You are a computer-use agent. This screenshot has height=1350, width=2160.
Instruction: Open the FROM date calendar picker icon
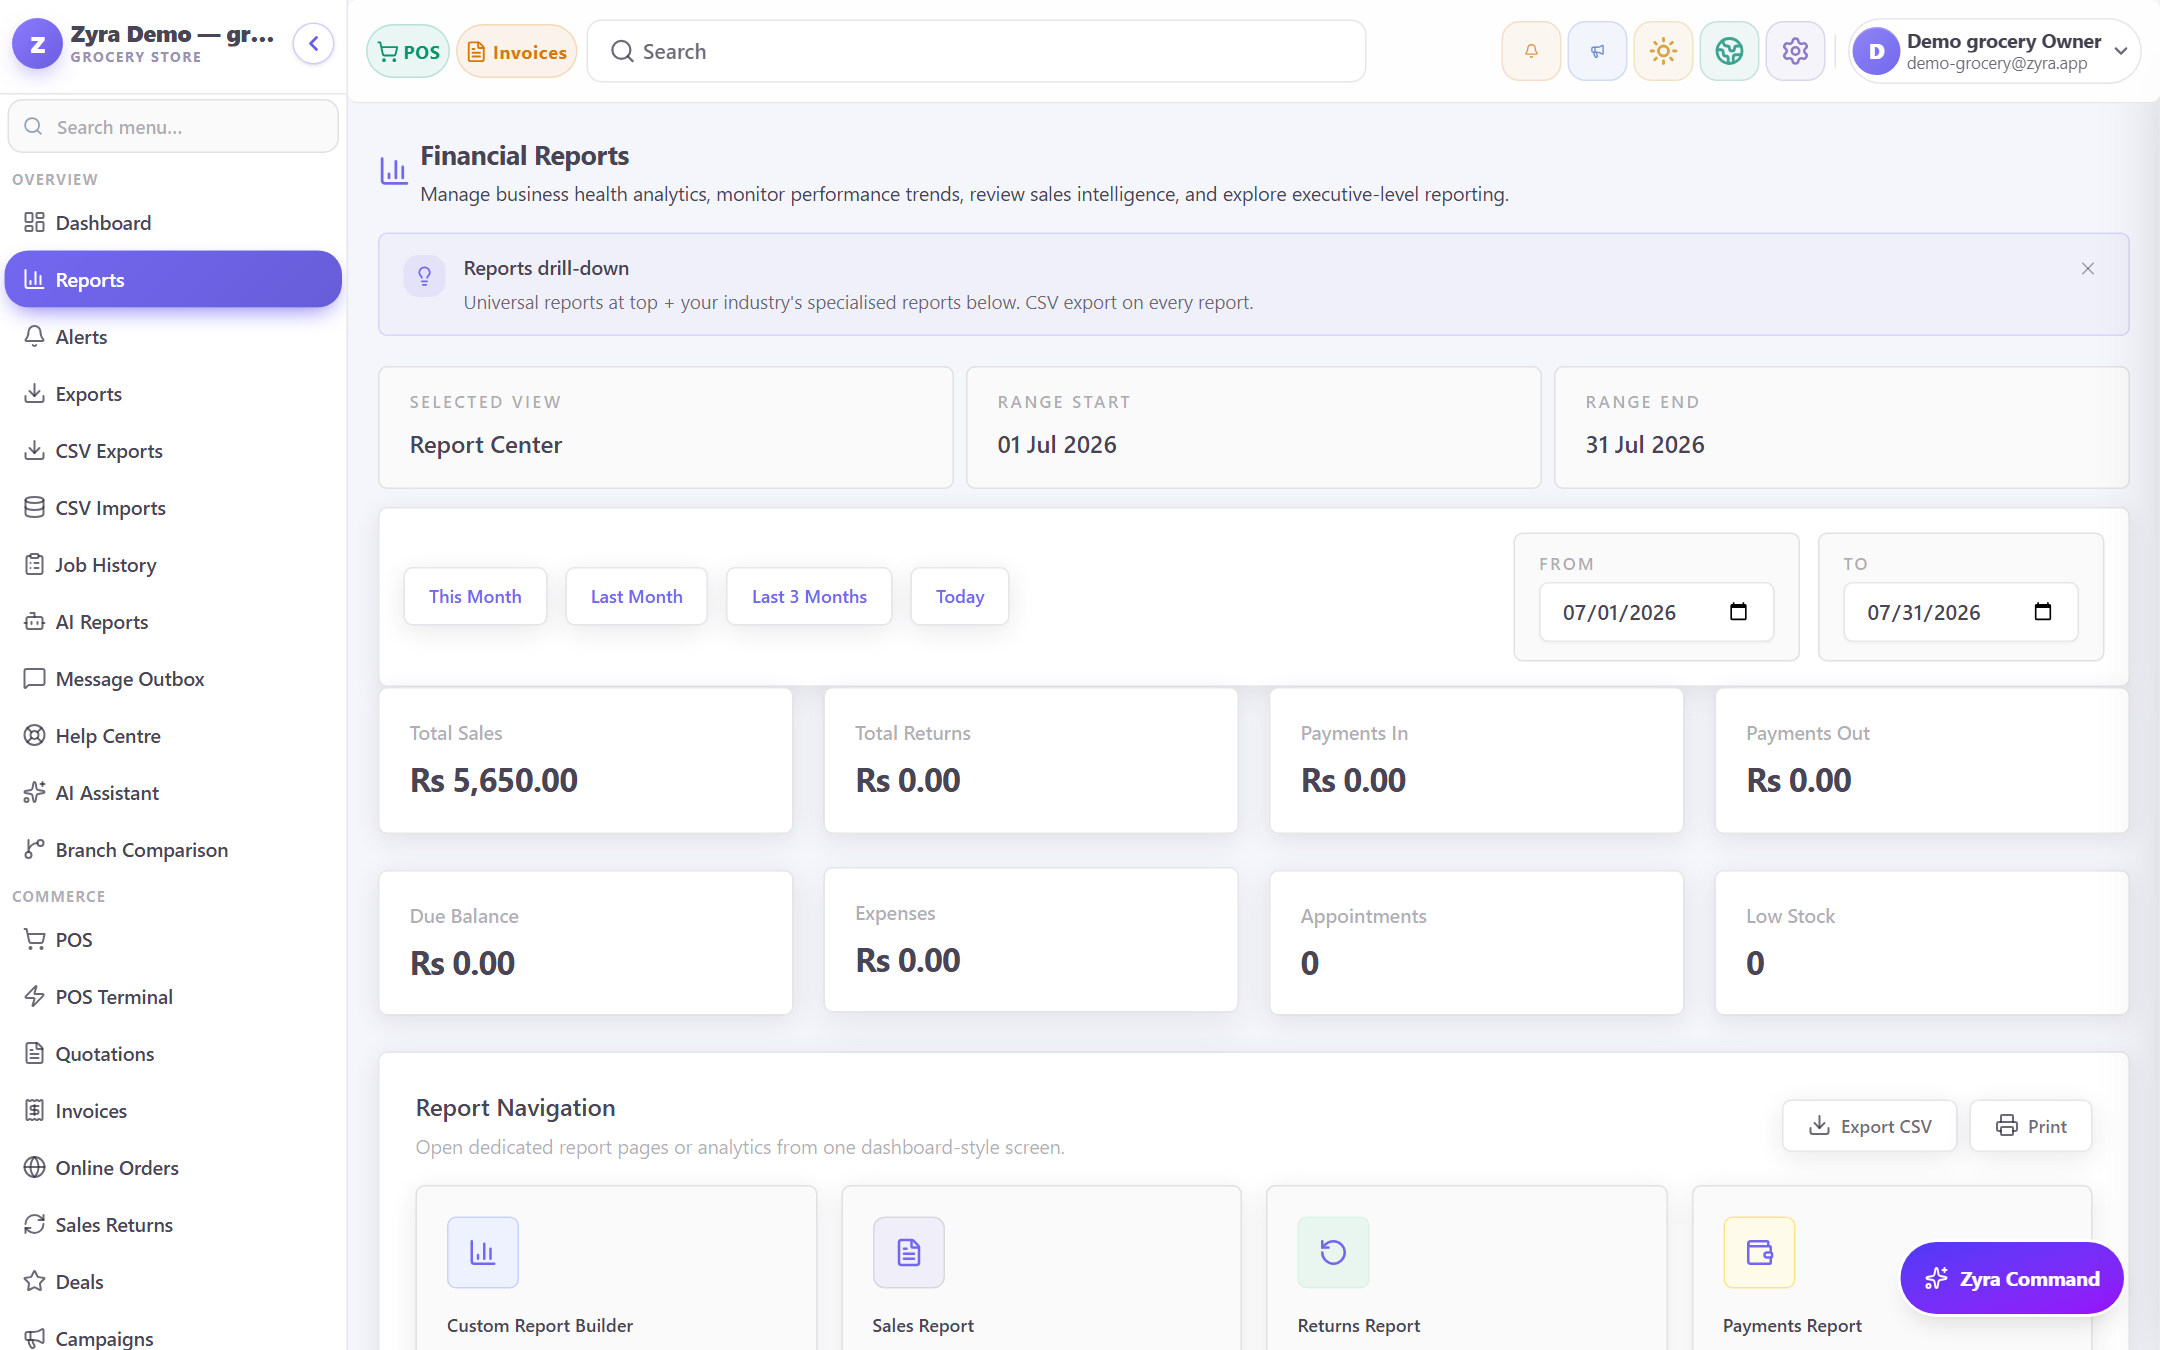pyautogui.click(x=1738, y=612)
